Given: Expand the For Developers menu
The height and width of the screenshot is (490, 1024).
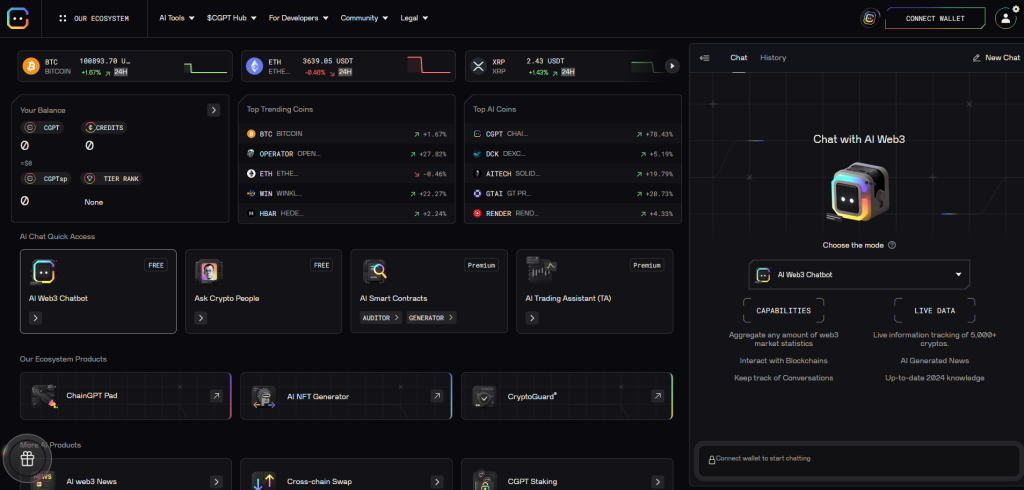Looking at the screenshot, I should pos(298,18).
